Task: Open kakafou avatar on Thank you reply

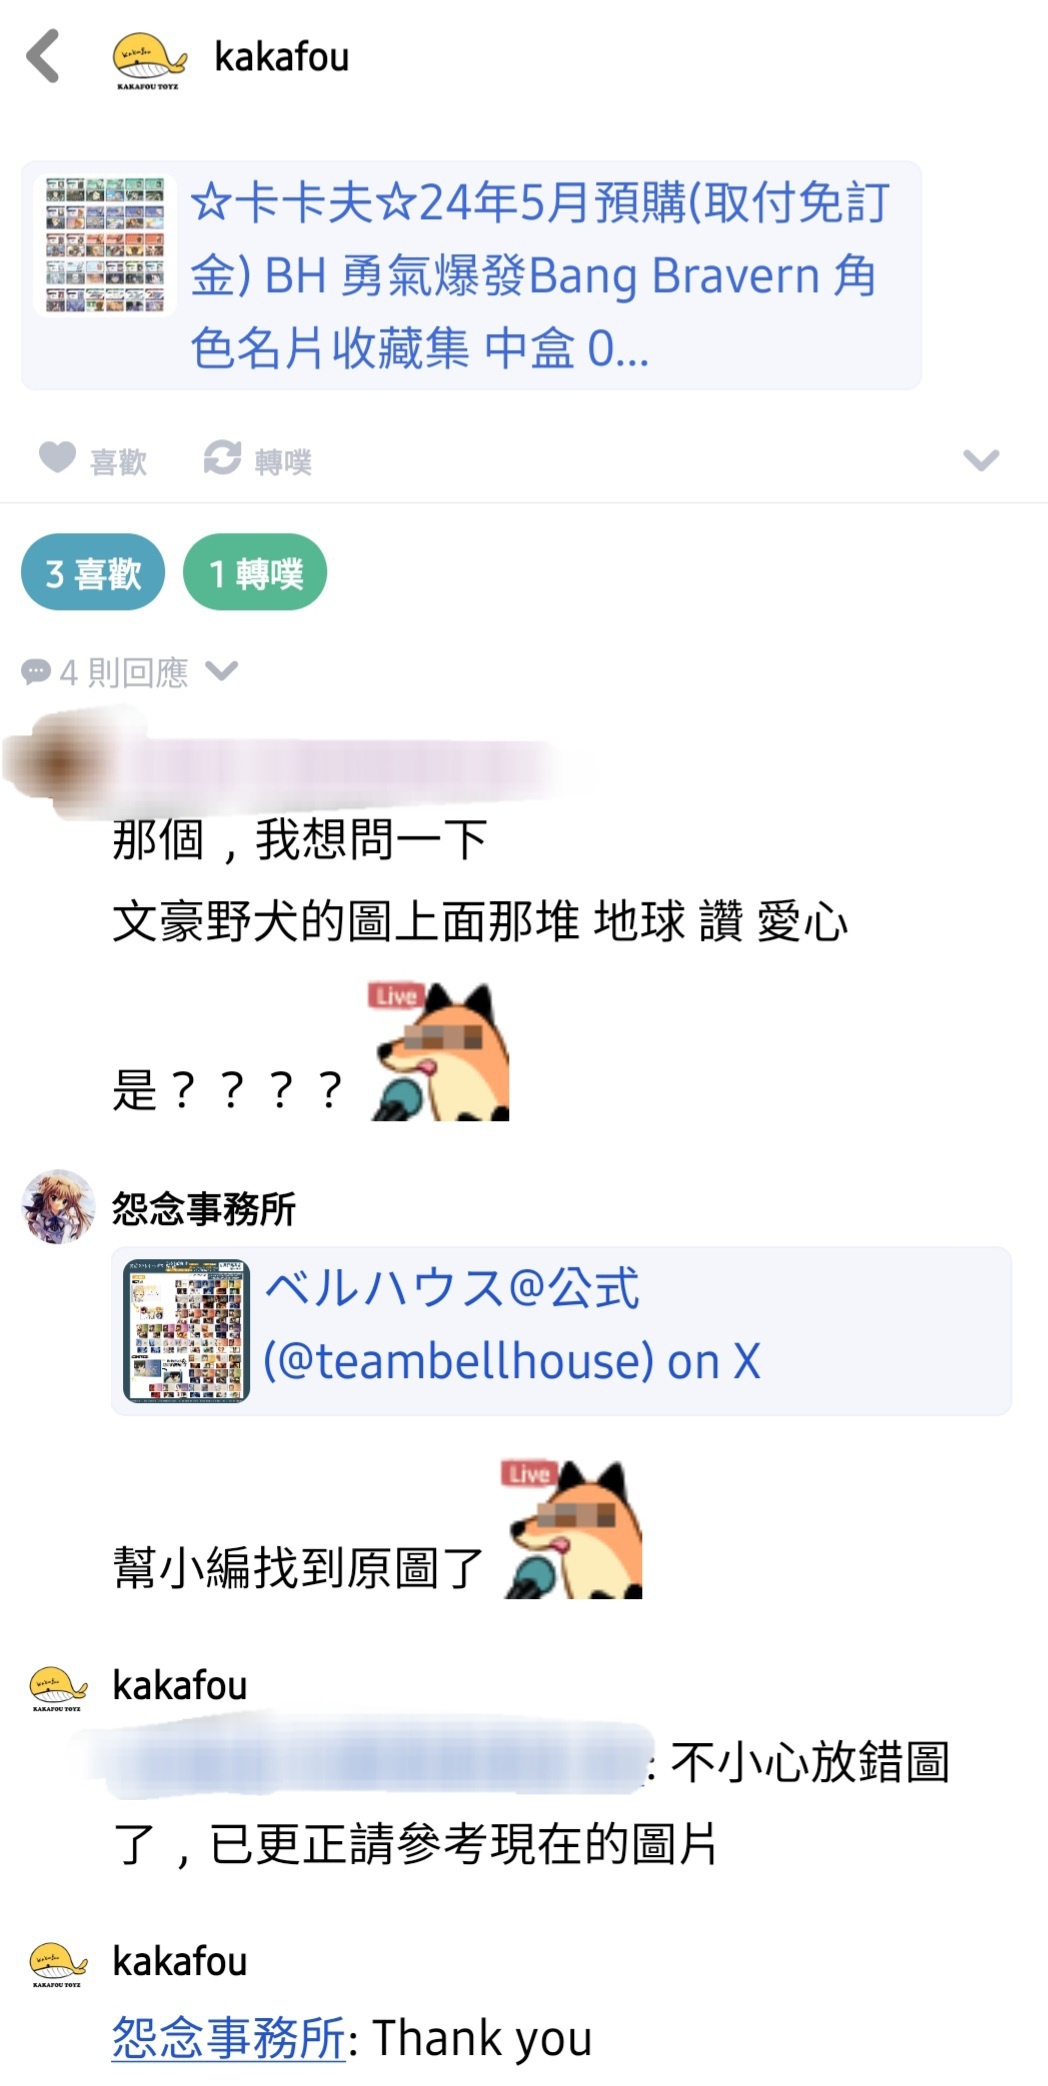Action: (x=59, y=1964)
